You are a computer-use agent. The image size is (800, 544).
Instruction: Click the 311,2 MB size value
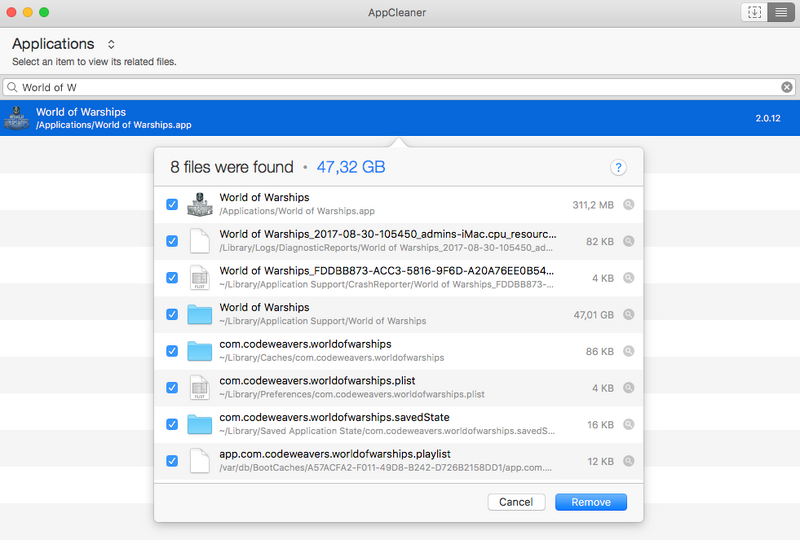[593, 205]
